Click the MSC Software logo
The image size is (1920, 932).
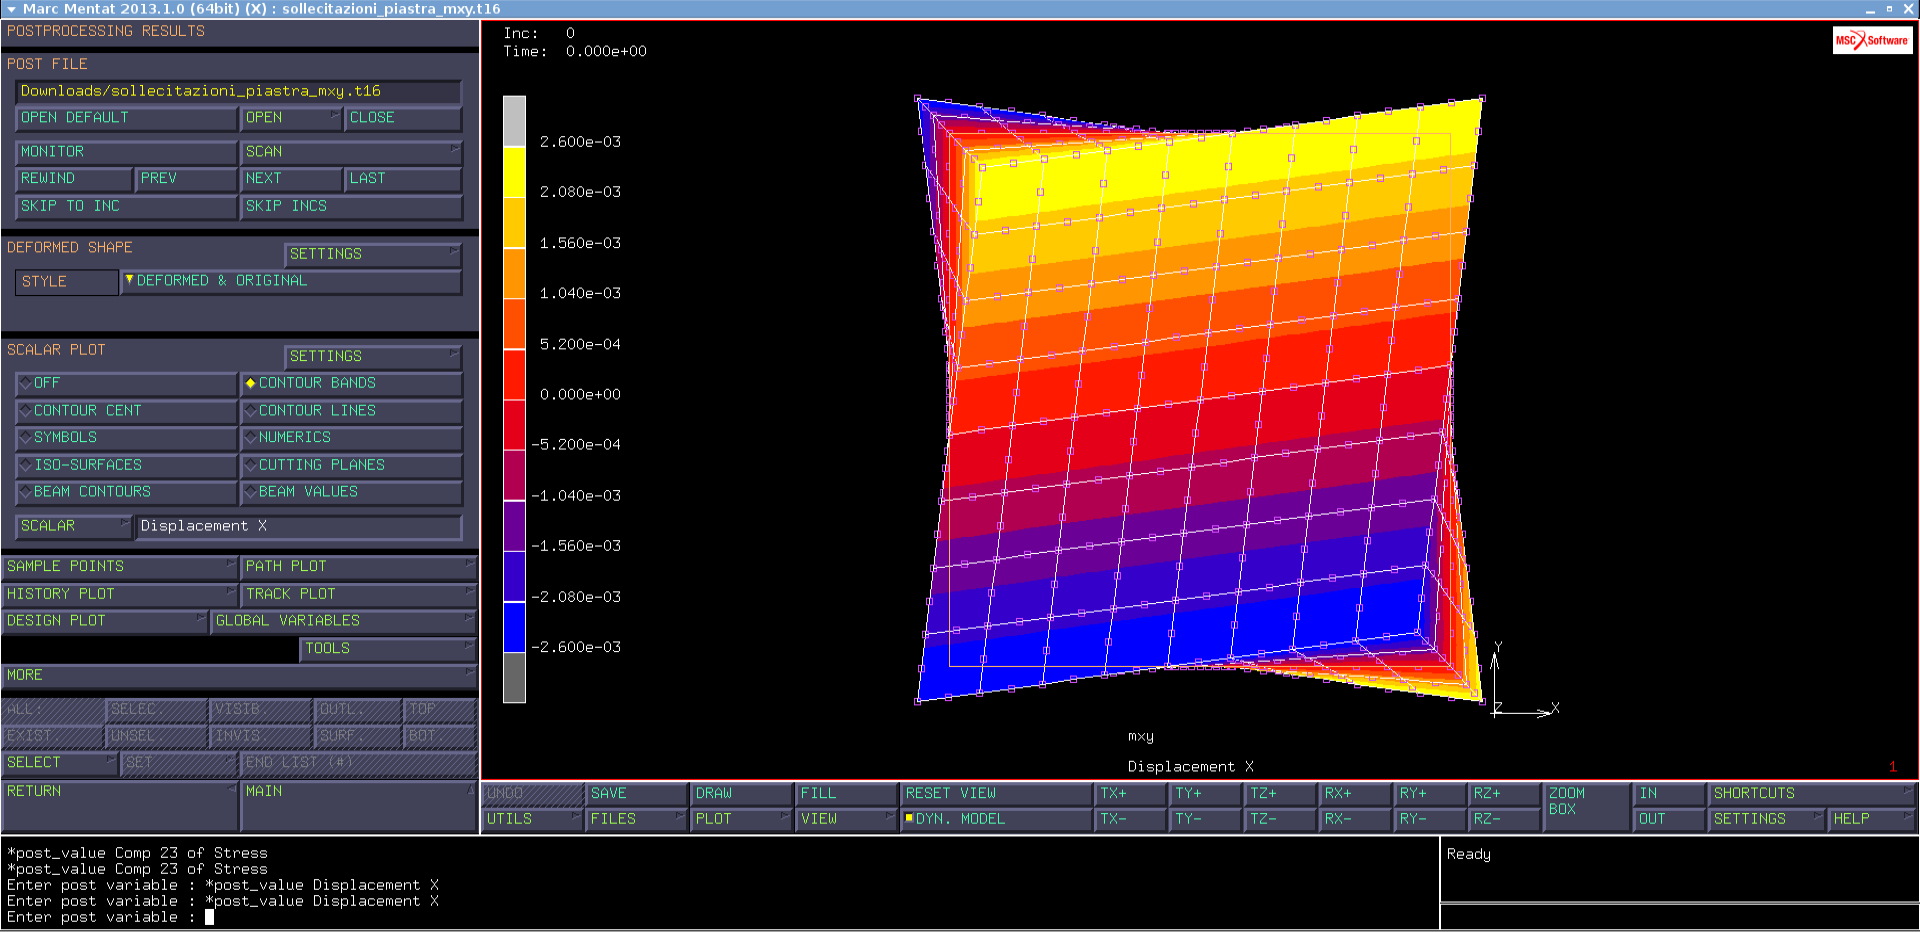(1871, 40)
